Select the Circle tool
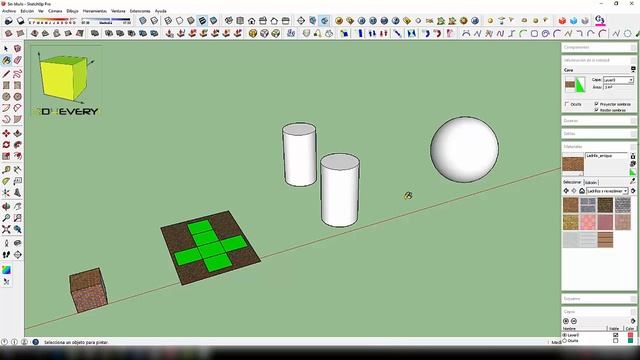The image size is (640, 360). tap(6, 97)
